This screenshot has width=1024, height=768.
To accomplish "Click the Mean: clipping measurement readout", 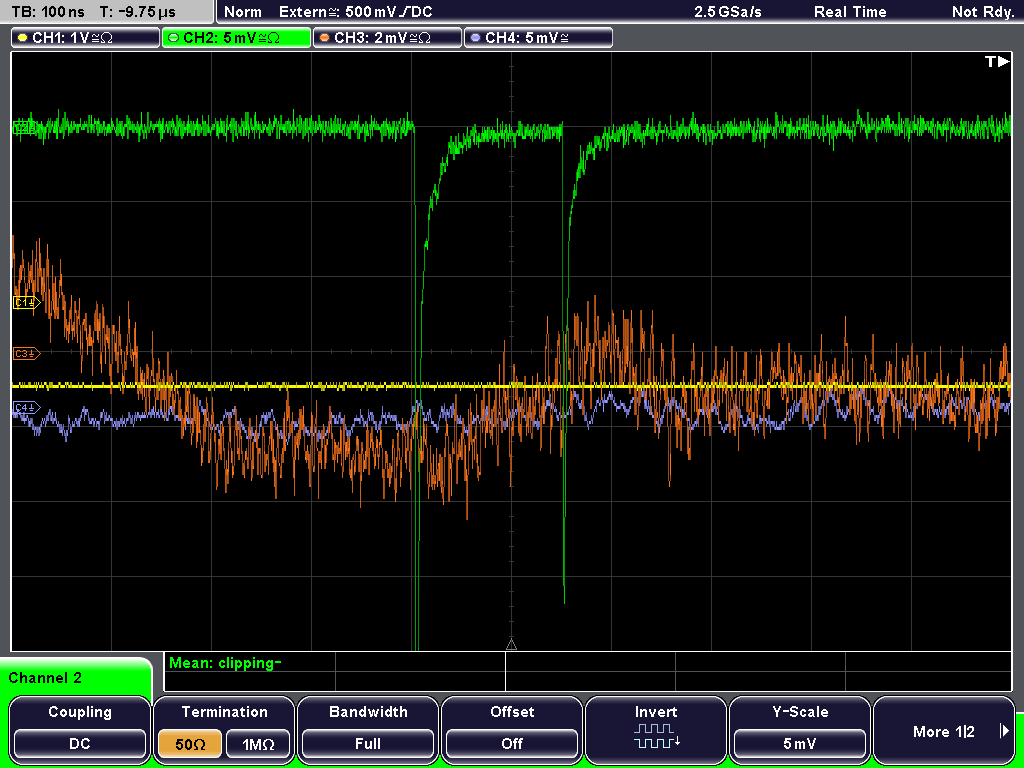I will 225,663.
